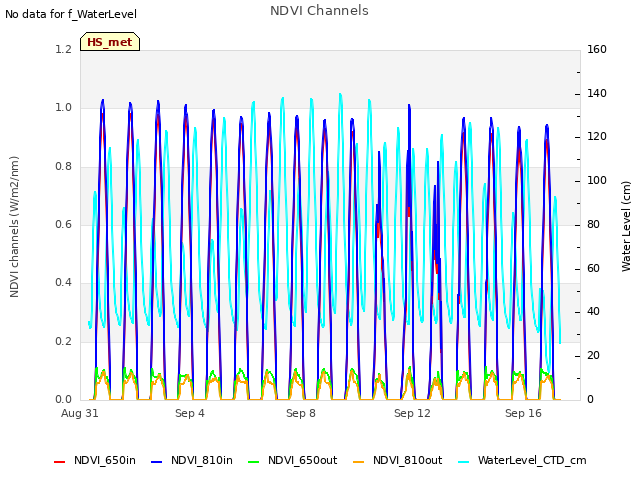
Task: Click the 0.0 left axis tick label
Action: [63, 400]
